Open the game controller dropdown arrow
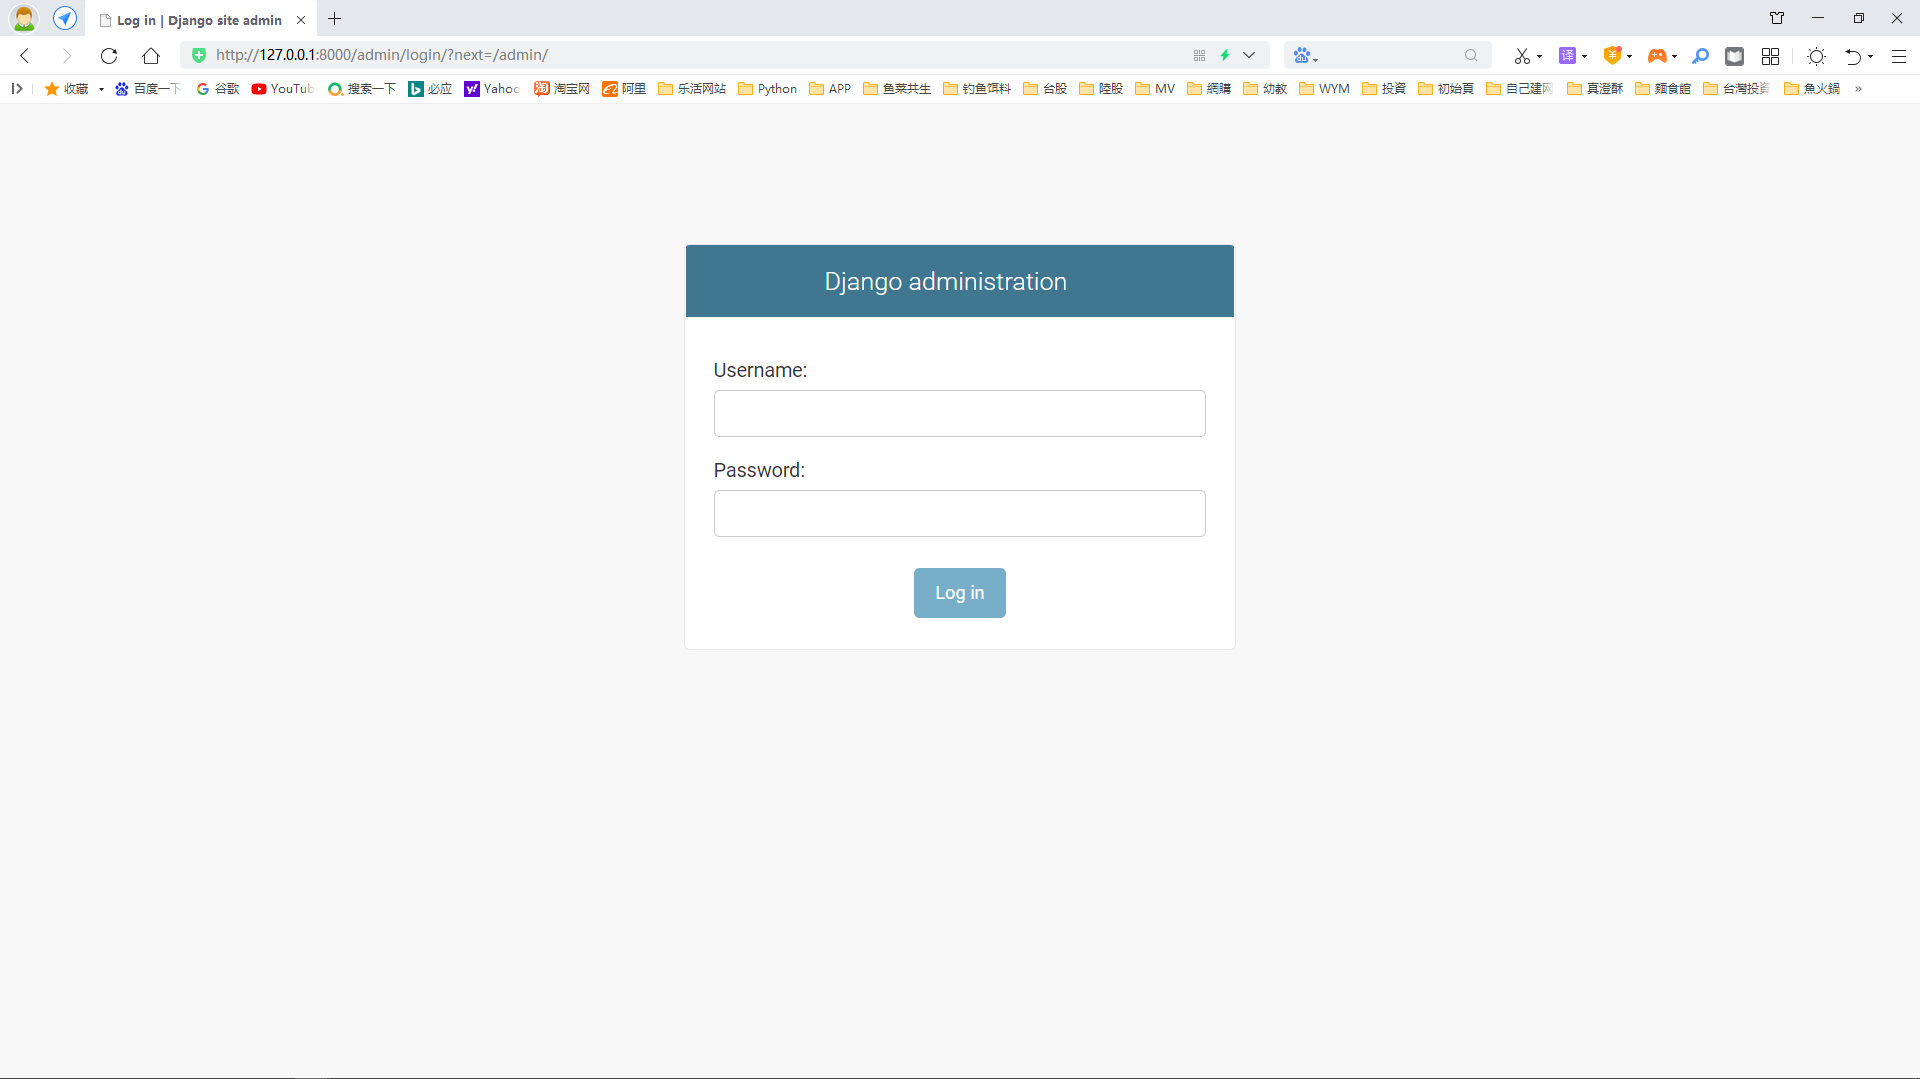 tap(1675, 57)
